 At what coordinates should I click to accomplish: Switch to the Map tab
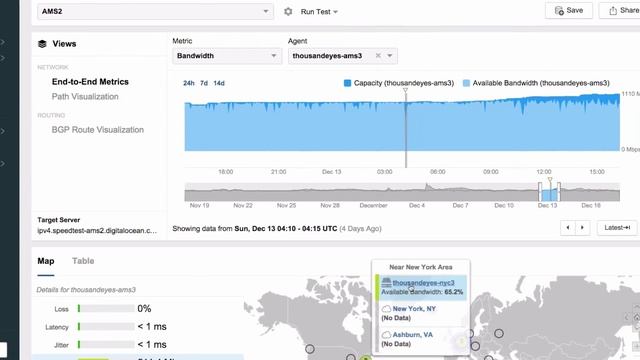pyautogui.click(x=46, y=261)
